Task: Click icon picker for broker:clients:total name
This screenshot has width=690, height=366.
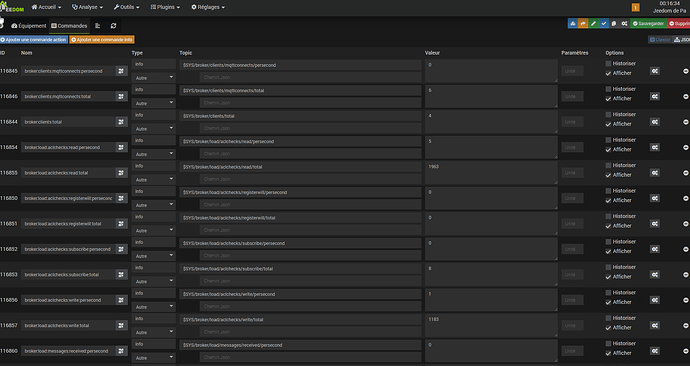Action: 121,122
